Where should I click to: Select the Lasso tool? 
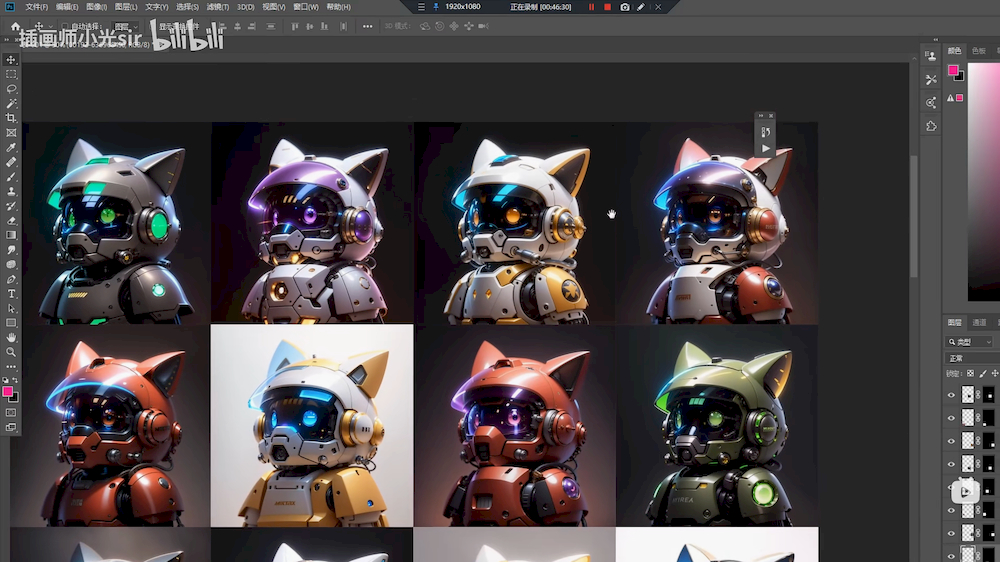click(x=11, y=89)
